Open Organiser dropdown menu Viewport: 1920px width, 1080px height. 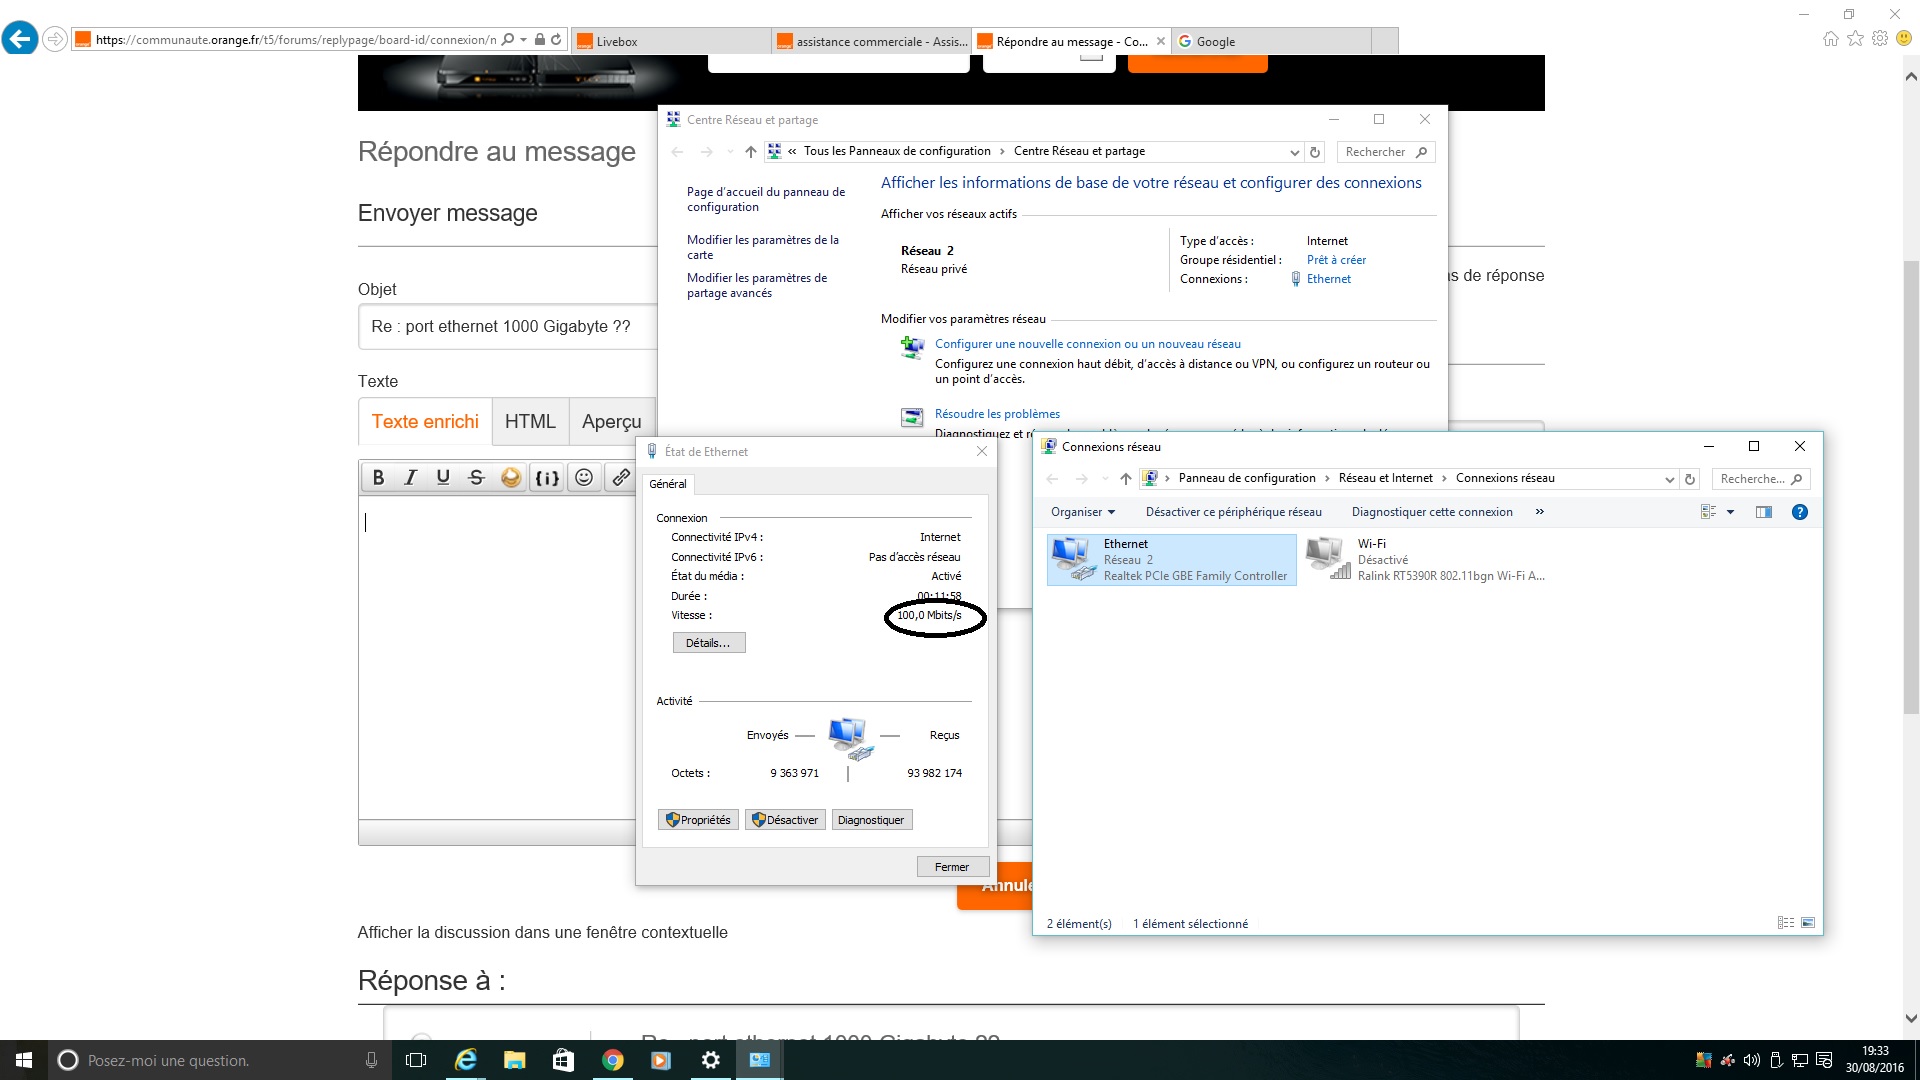point(1082,512)
